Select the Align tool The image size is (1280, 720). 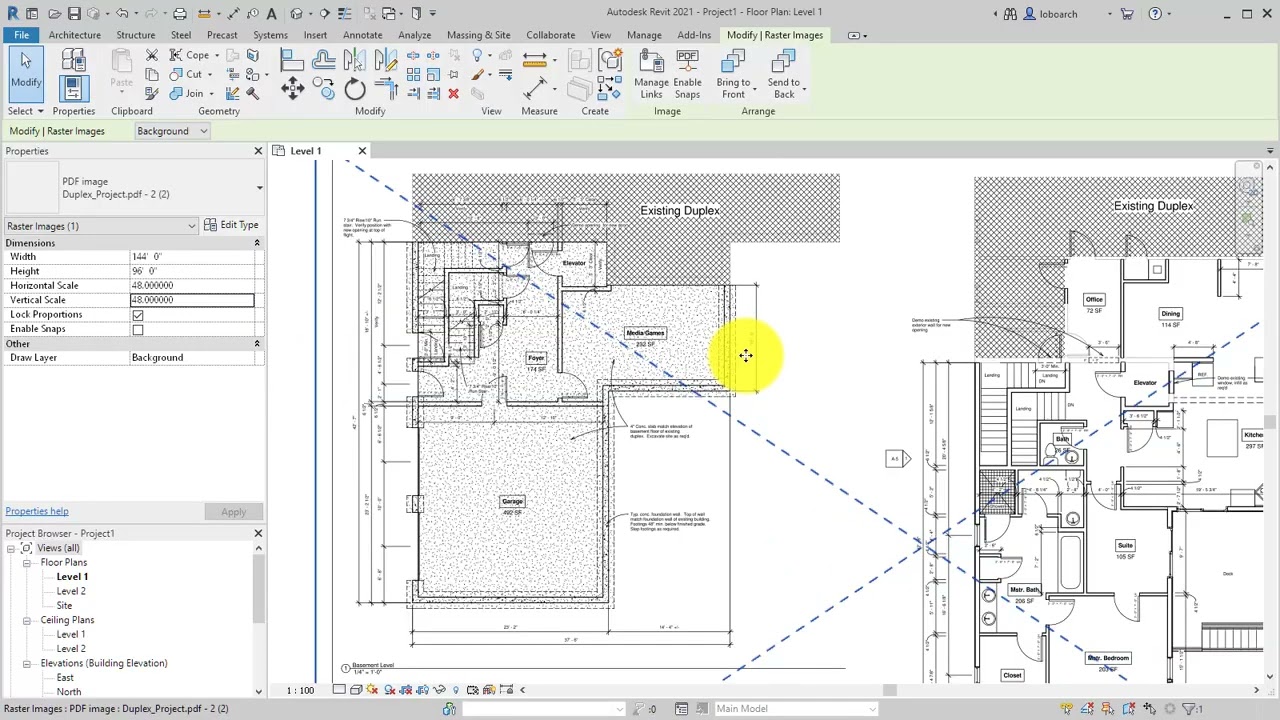point(292,61)
